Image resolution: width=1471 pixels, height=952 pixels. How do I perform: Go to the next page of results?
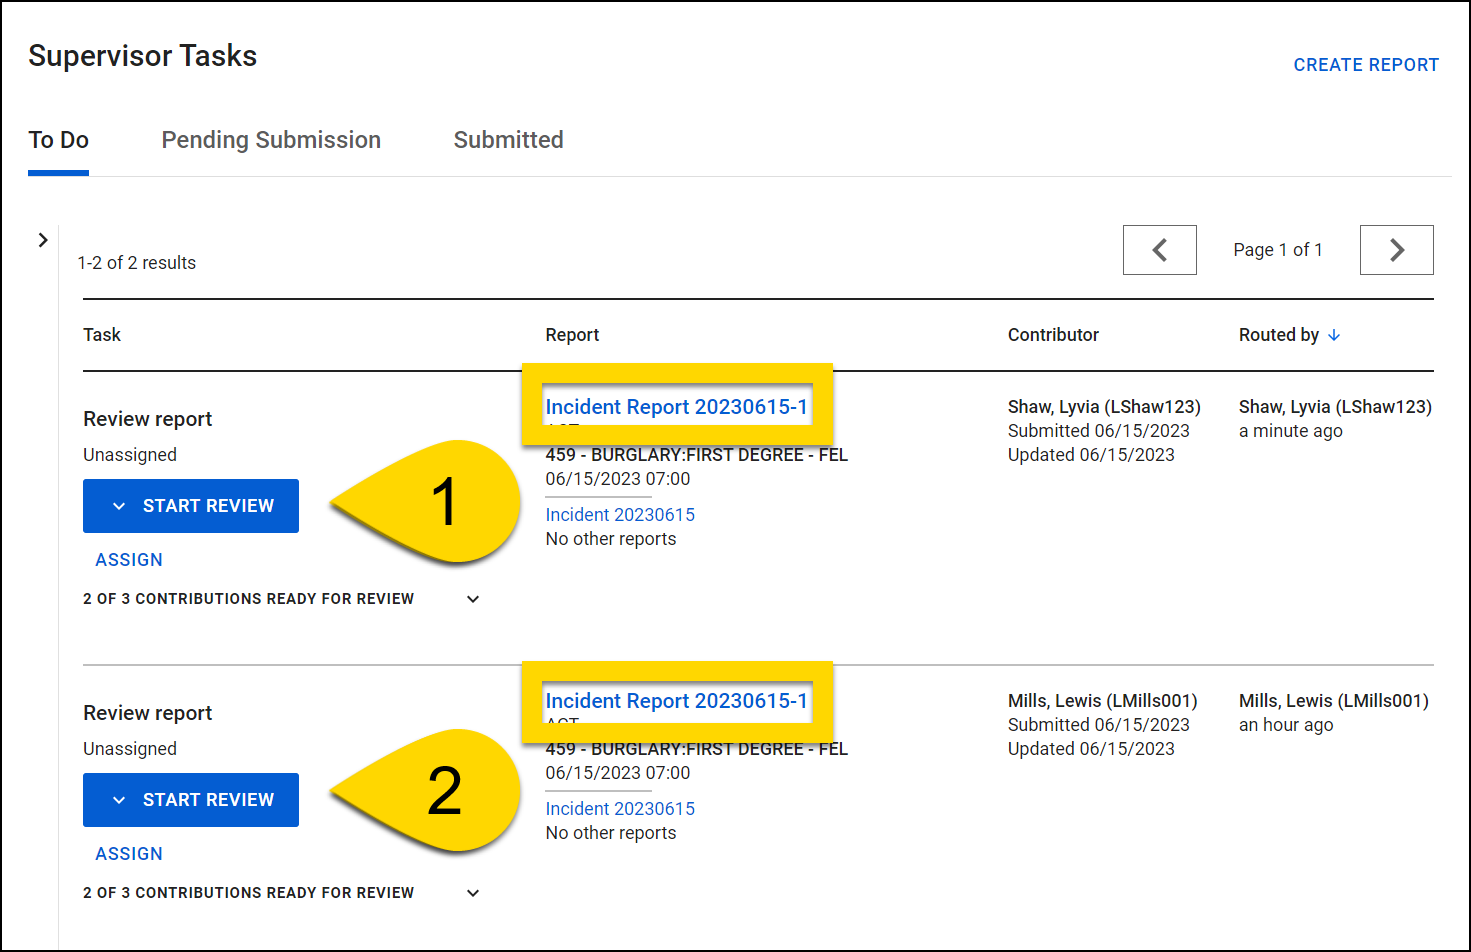coord(1396,250)
